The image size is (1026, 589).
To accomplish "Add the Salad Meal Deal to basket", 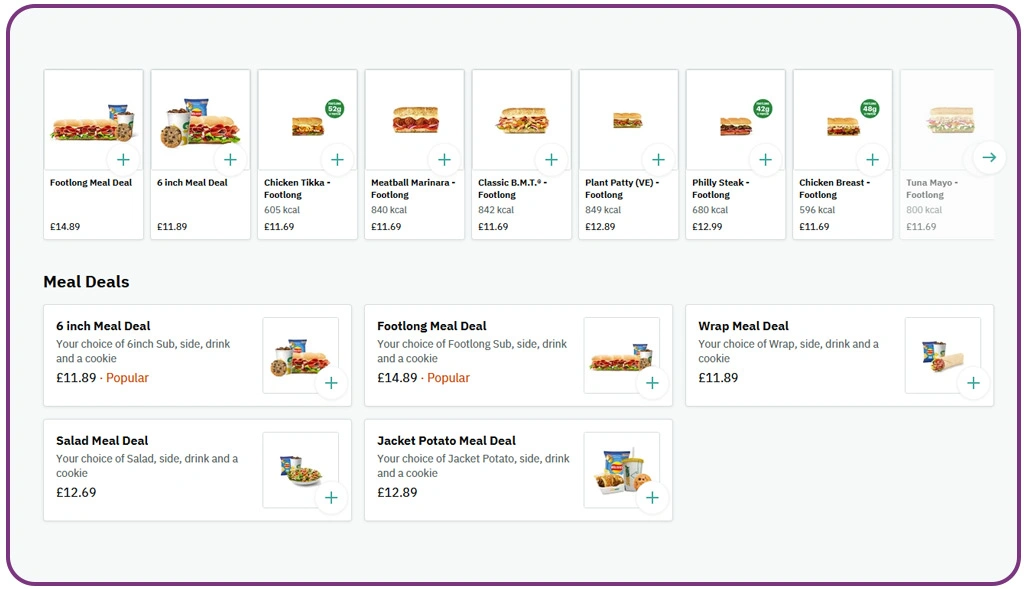I will 331,497.
